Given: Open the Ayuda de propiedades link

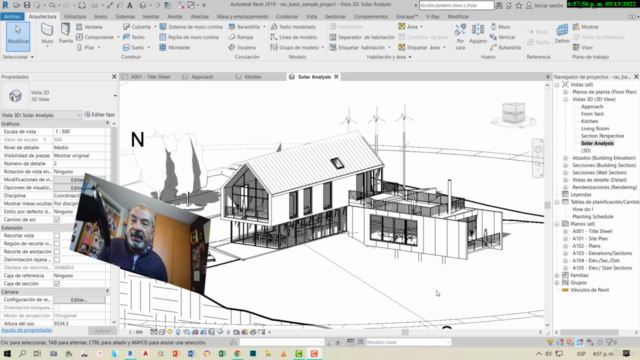Looking at the screenshot, I should click(x=27, y=330).
